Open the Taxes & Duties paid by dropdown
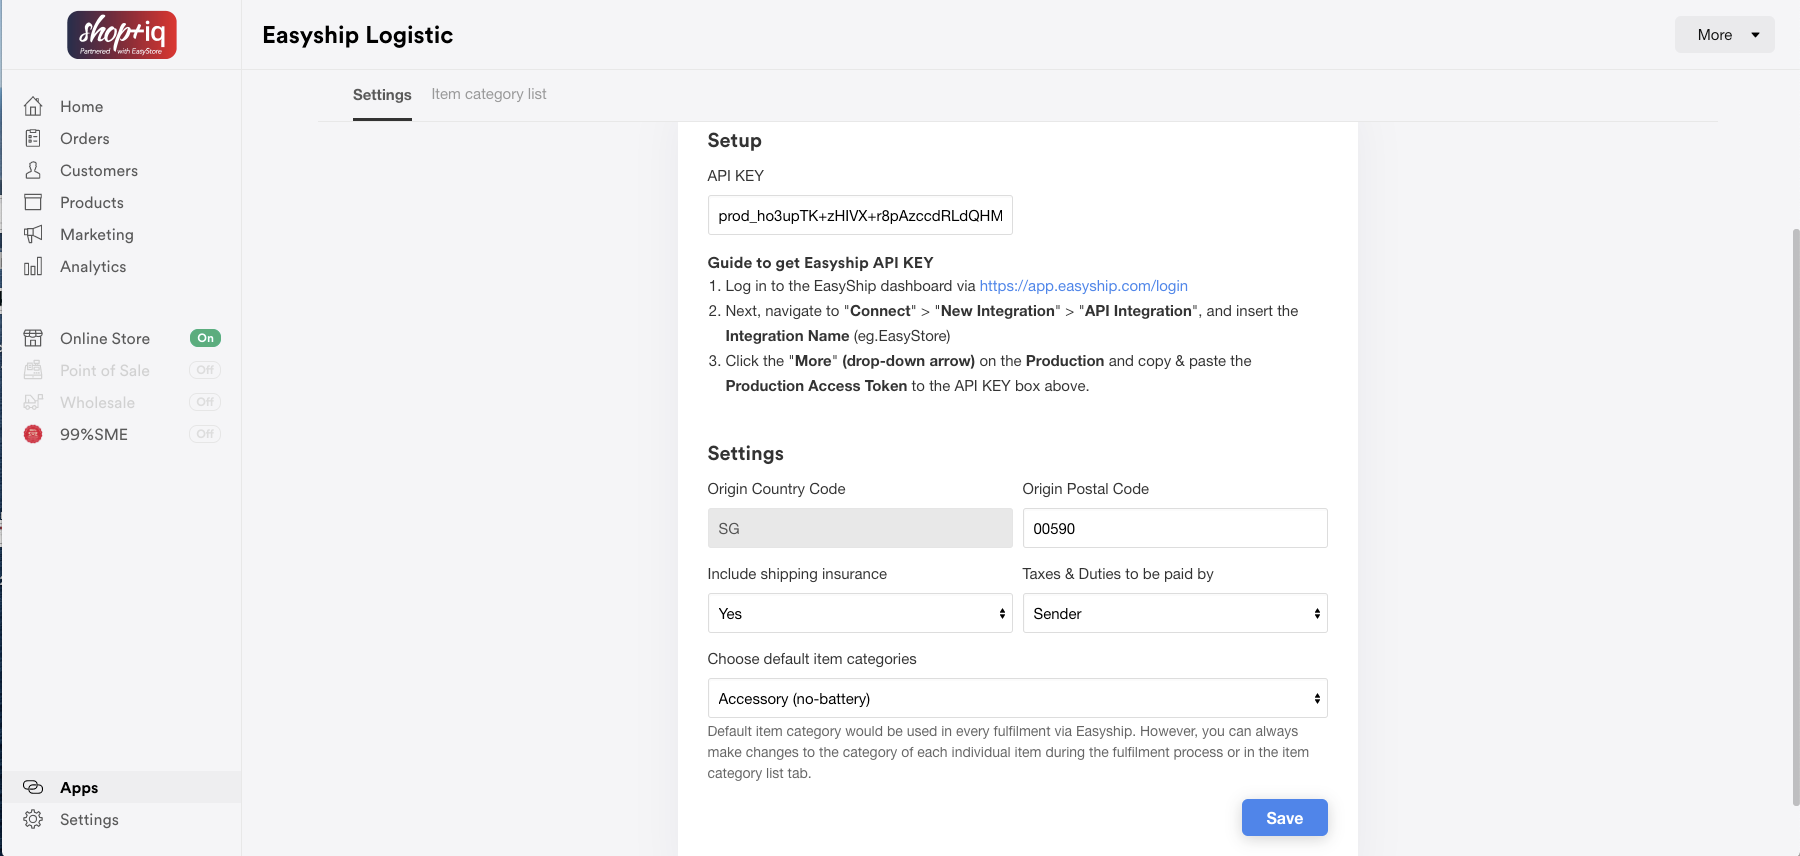Image resolution: width=1800 pixels, height=856 pixels. pos(1175,613)
